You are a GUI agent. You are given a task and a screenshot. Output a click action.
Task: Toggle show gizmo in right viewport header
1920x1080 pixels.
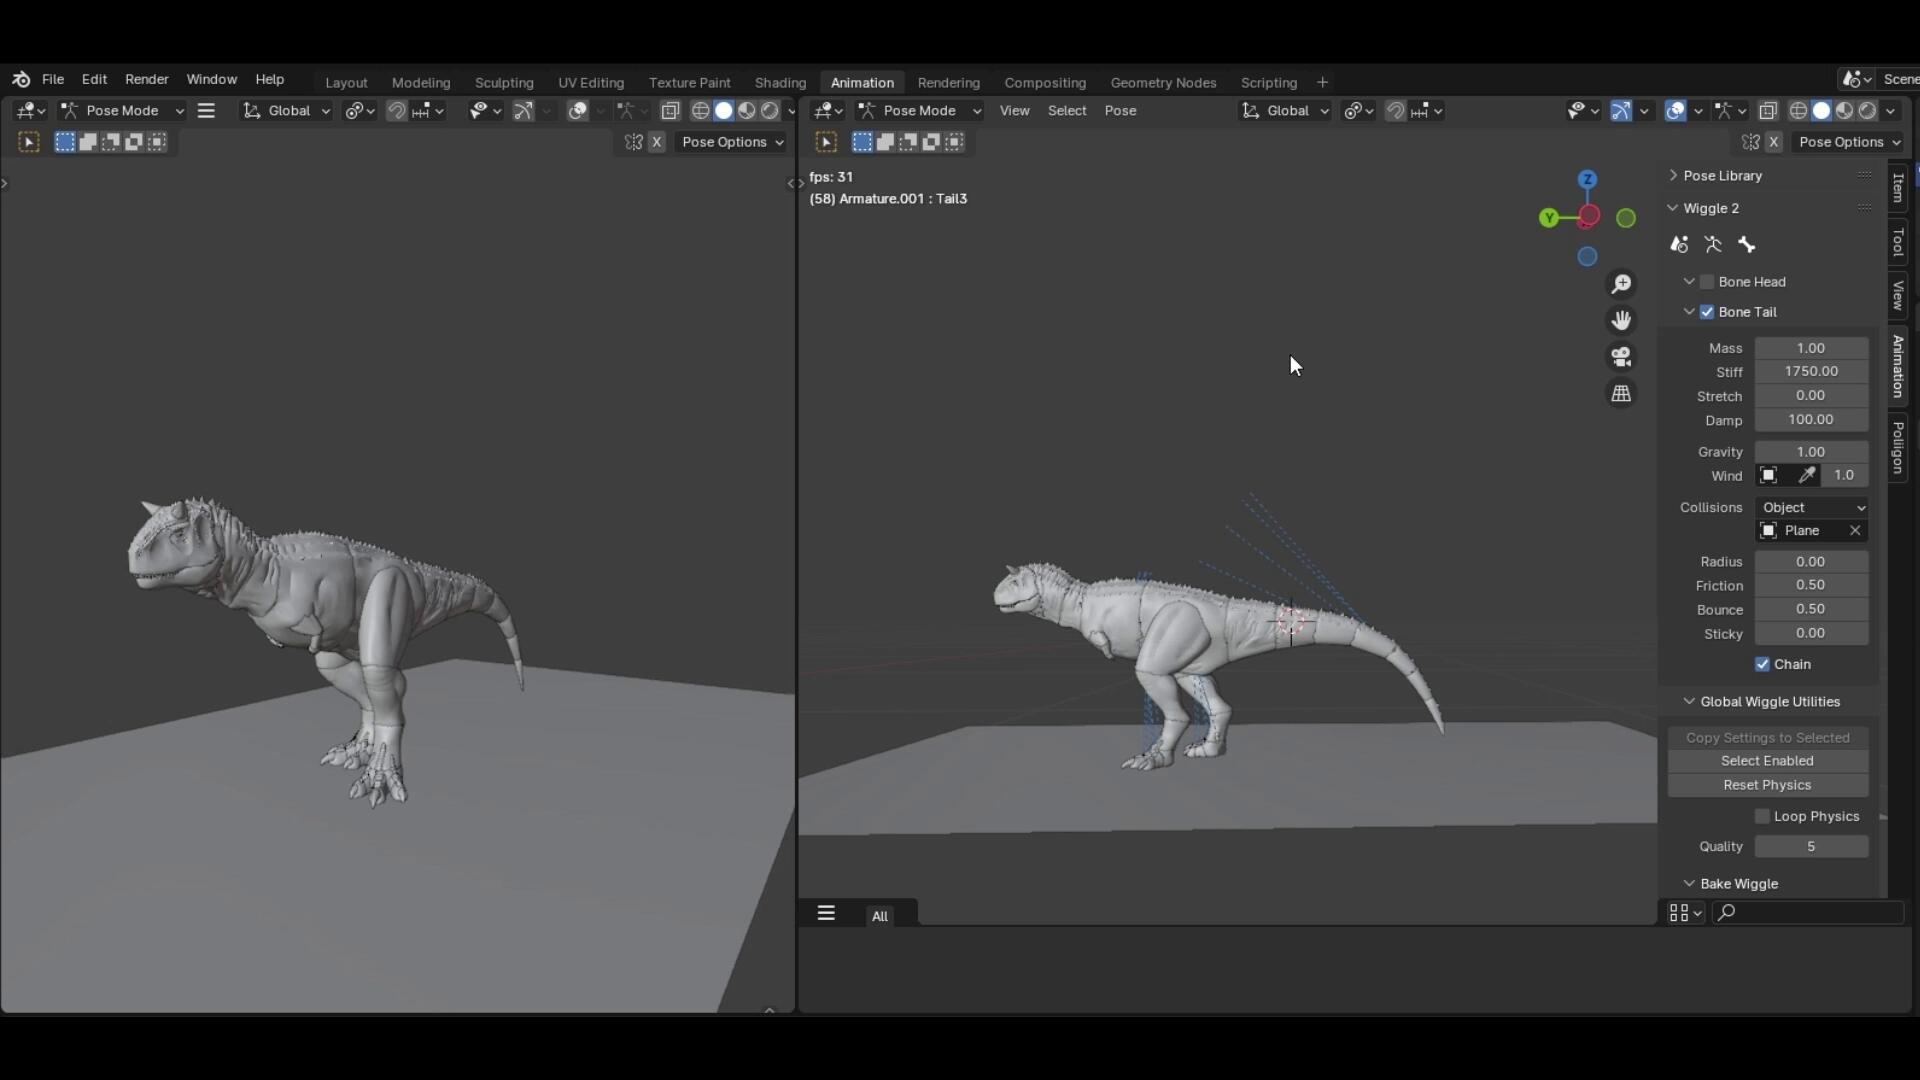pos(1621,111)
